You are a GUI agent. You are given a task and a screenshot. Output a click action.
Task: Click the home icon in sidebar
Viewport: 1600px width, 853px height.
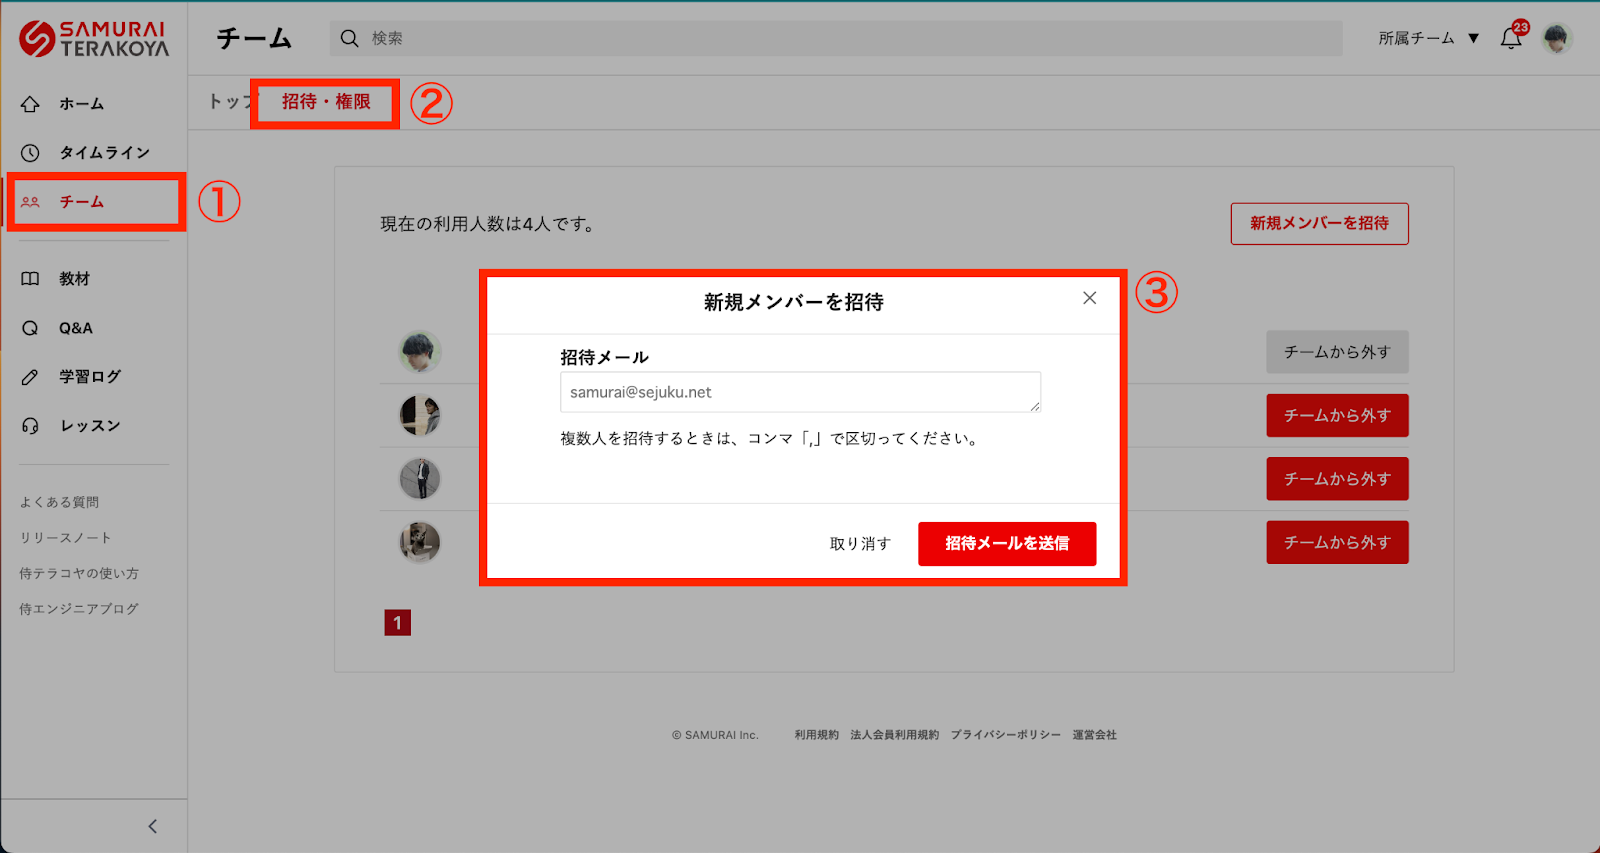[30, 104]
